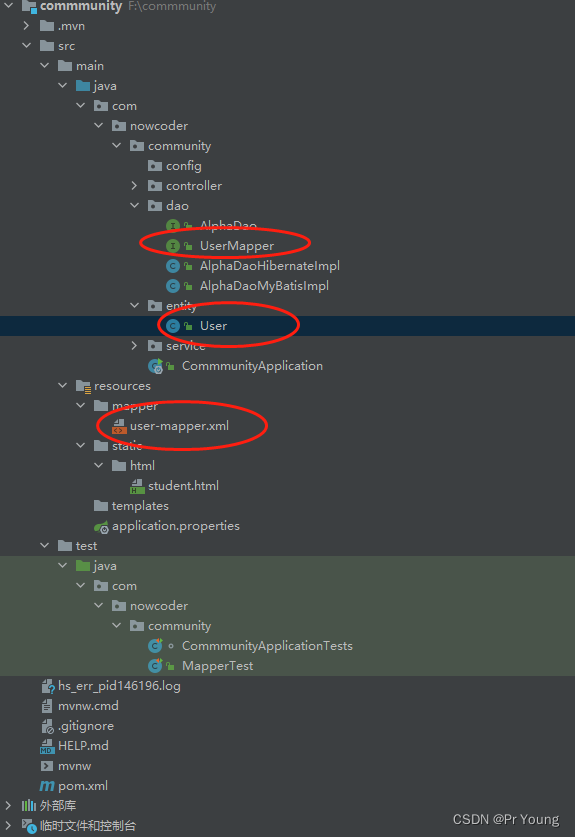Select AlphaDaoMyBatisImpl in the dao package
The image size is (575, 837).
click(264, 286)
